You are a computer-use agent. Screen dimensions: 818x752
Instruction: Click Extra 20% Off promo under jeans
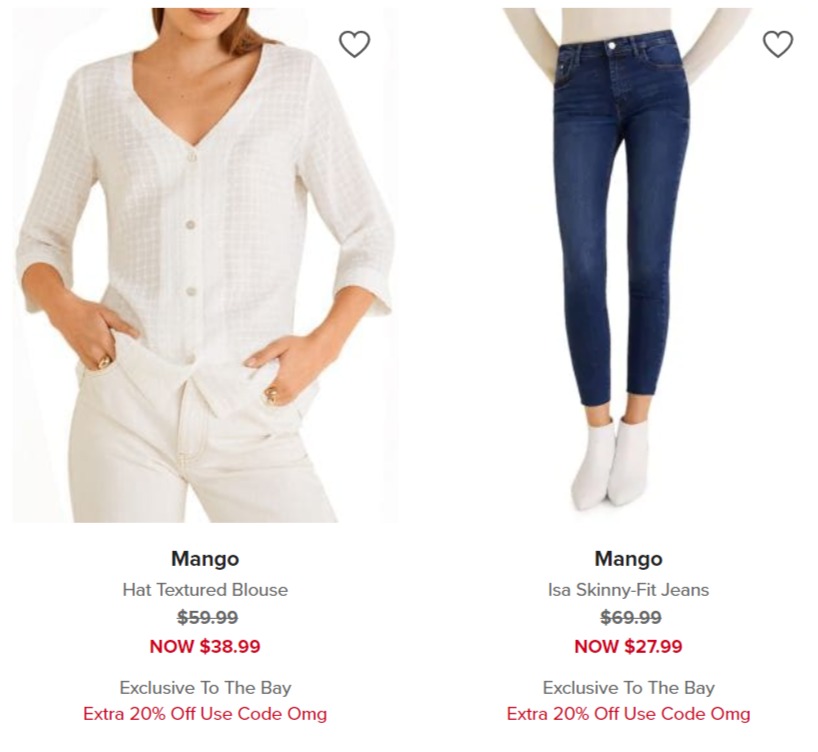(x=628, y=713)
